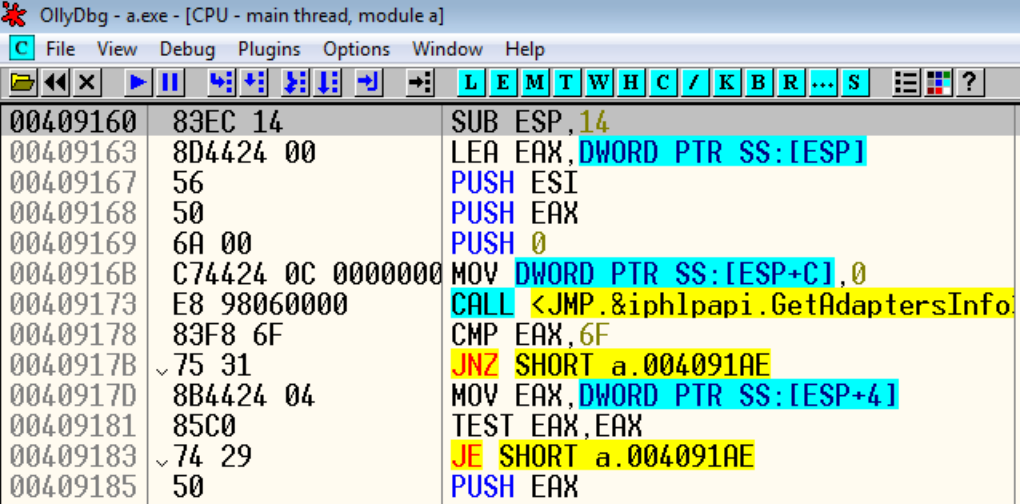This screenshot has width=1020, height=504.
Task: Open CPU window with C toolbar button
Action: tap(663, 82)
